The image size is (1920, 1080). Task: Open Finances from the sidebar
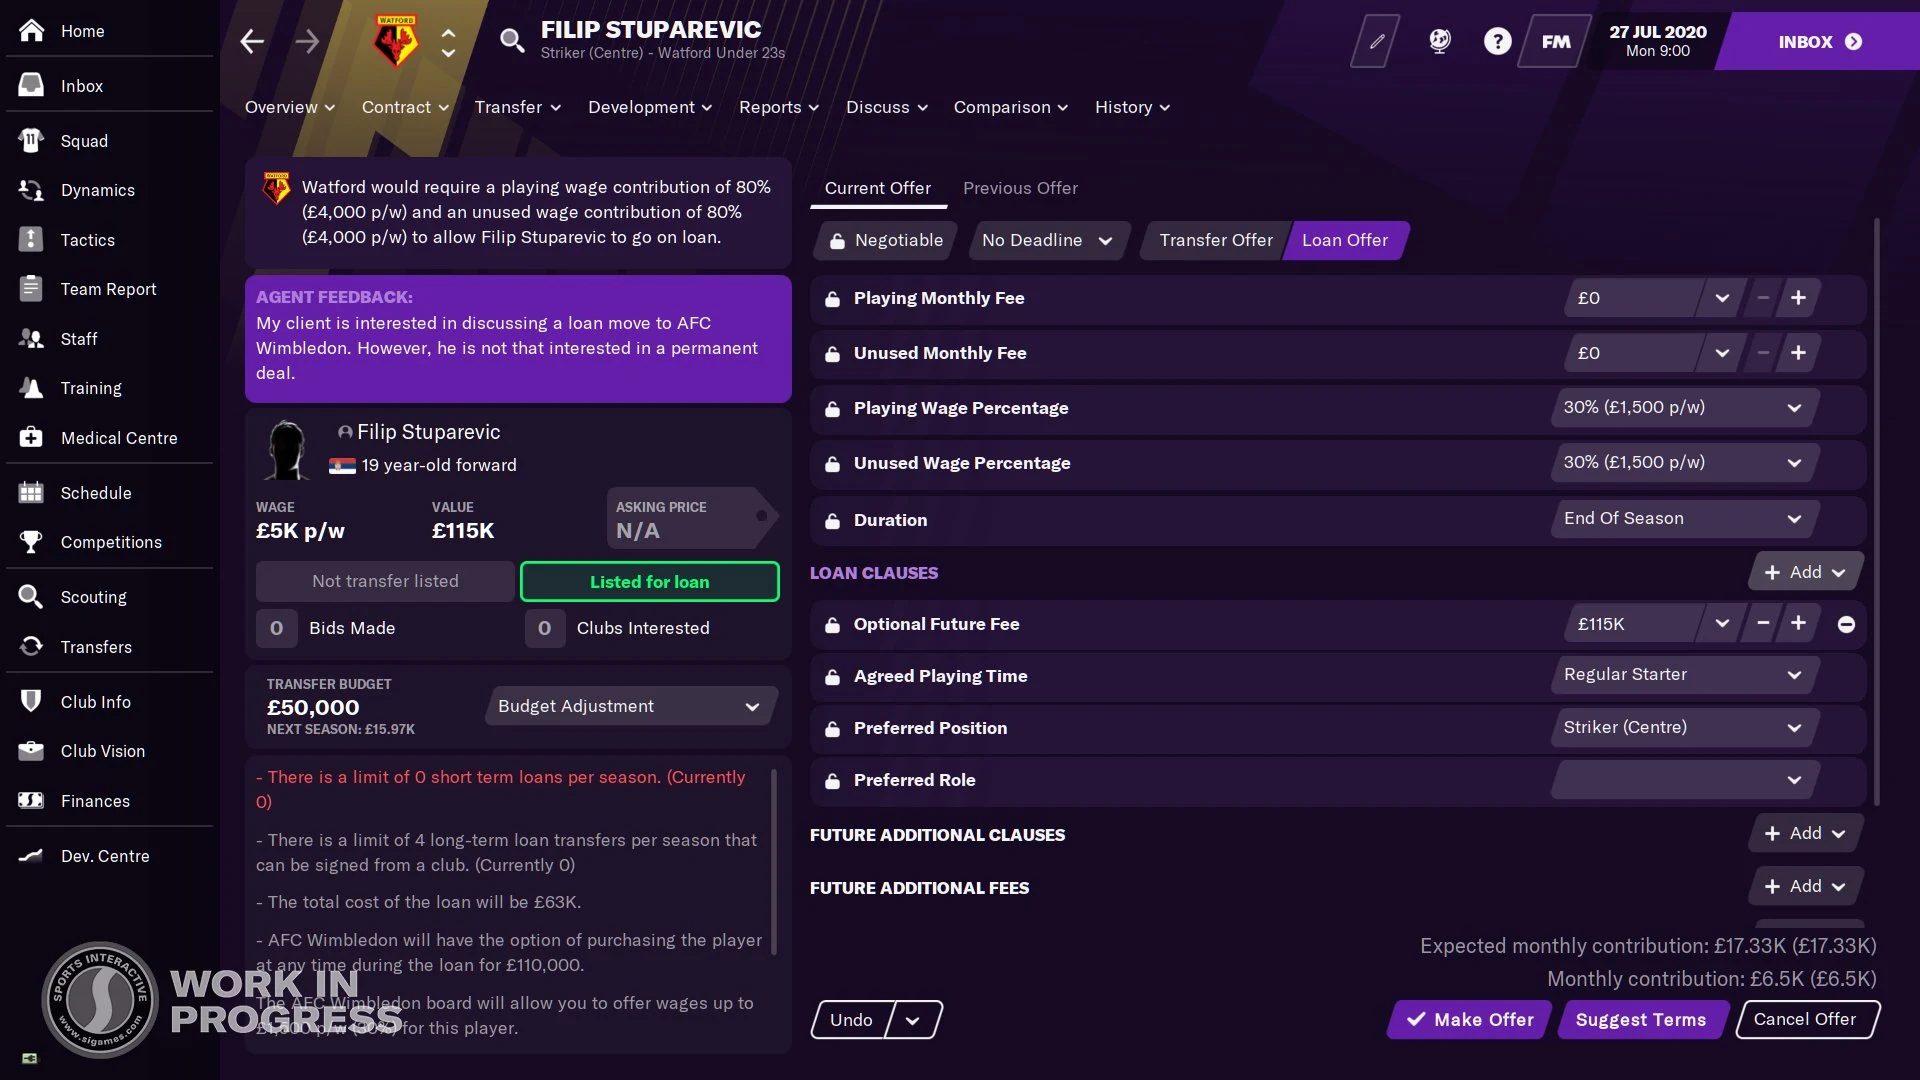pyautogui.click(x=96, y=801)
